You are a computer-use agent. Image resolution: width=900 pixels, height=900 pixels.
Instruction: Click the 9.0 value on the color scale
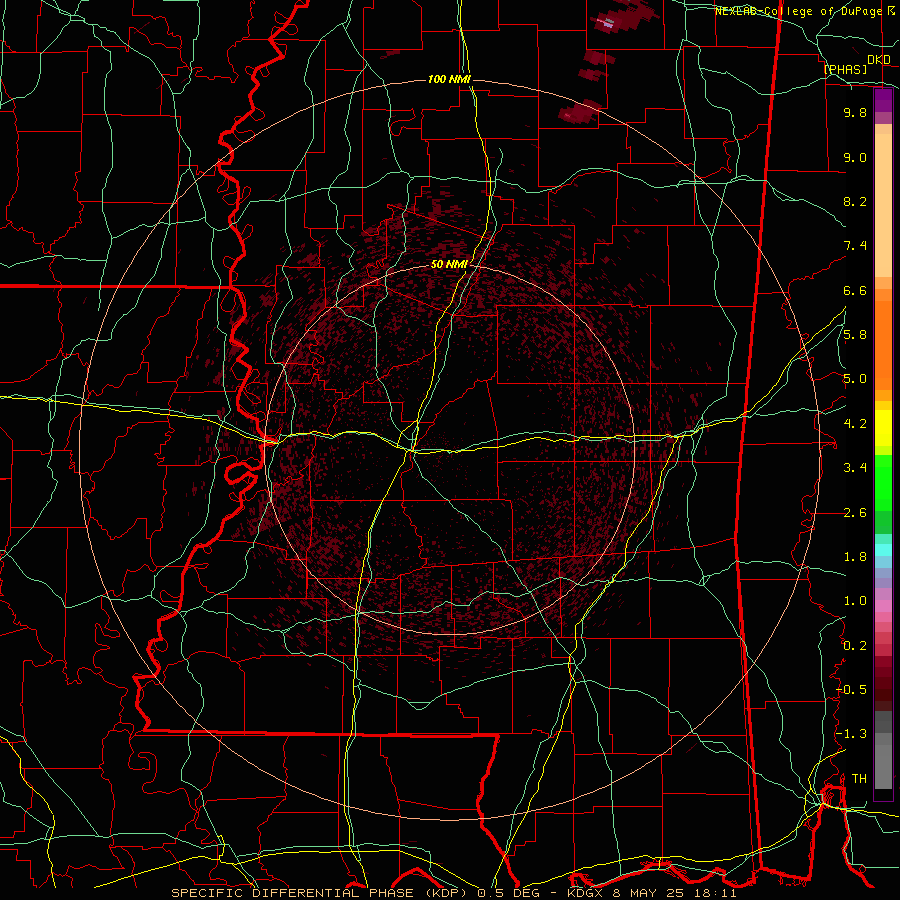(x=855, y=157)
